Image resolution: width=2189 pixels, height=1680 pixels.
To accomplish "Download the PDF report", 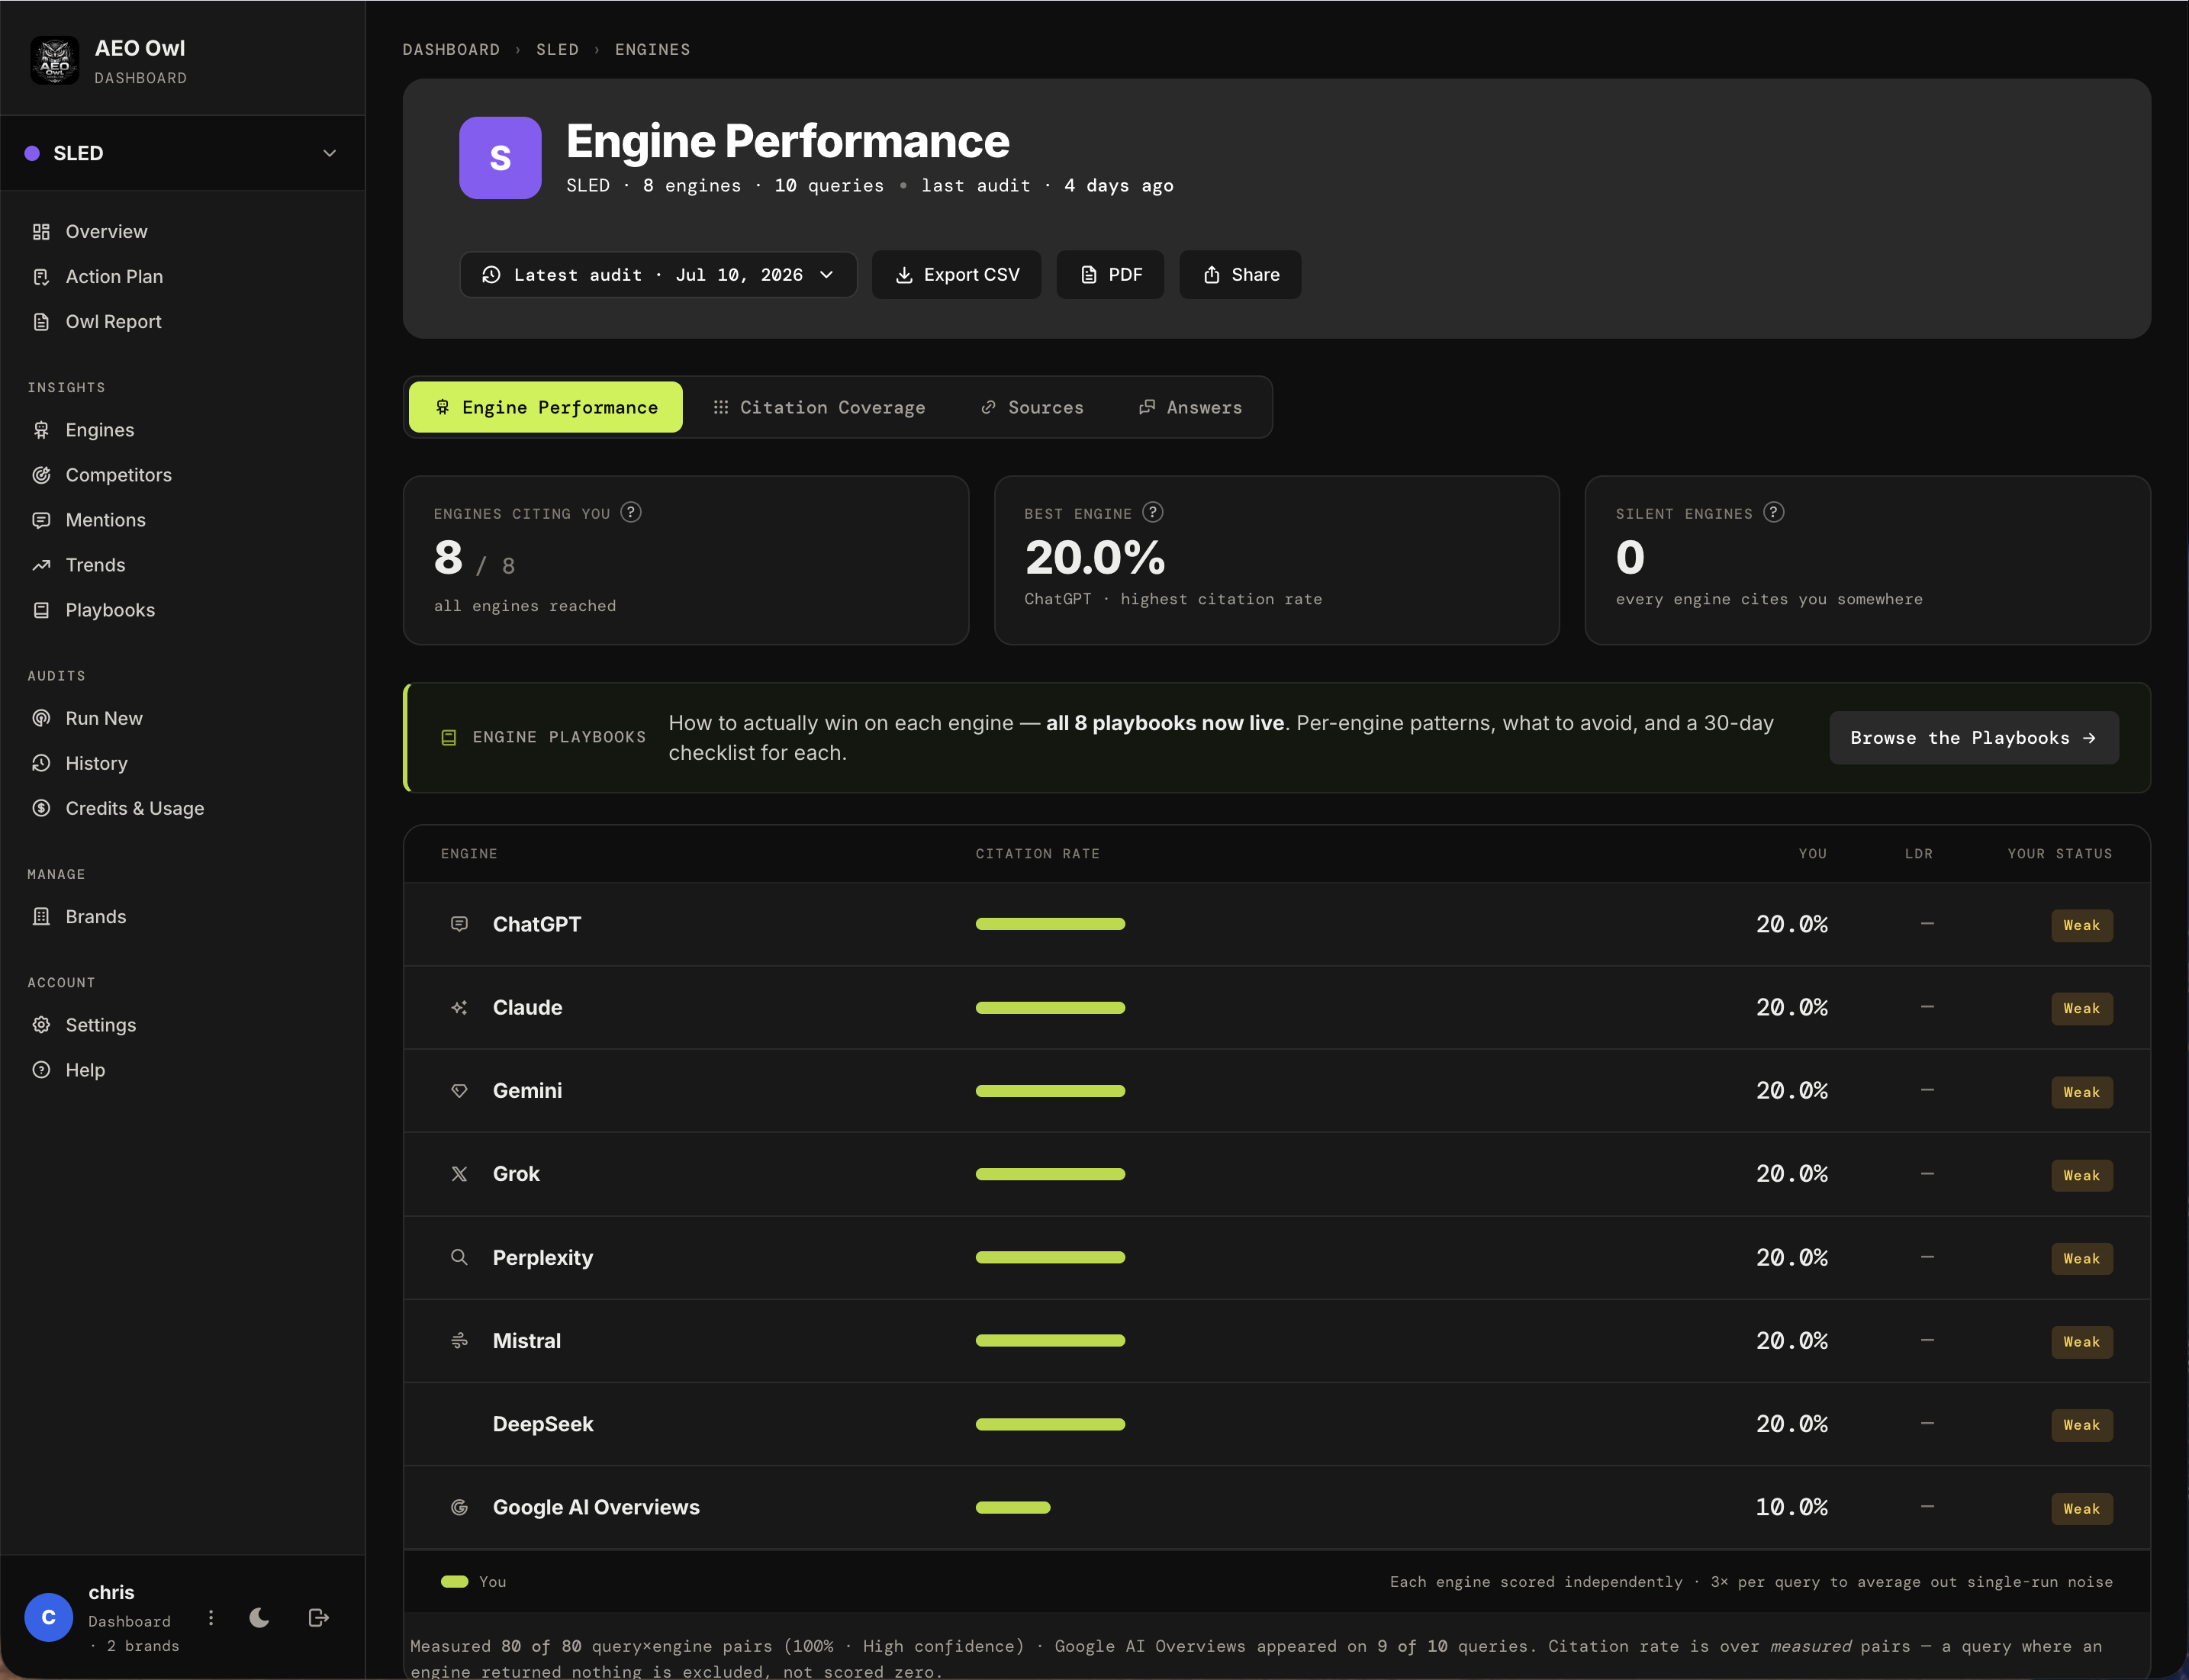I will point(1110,275).
